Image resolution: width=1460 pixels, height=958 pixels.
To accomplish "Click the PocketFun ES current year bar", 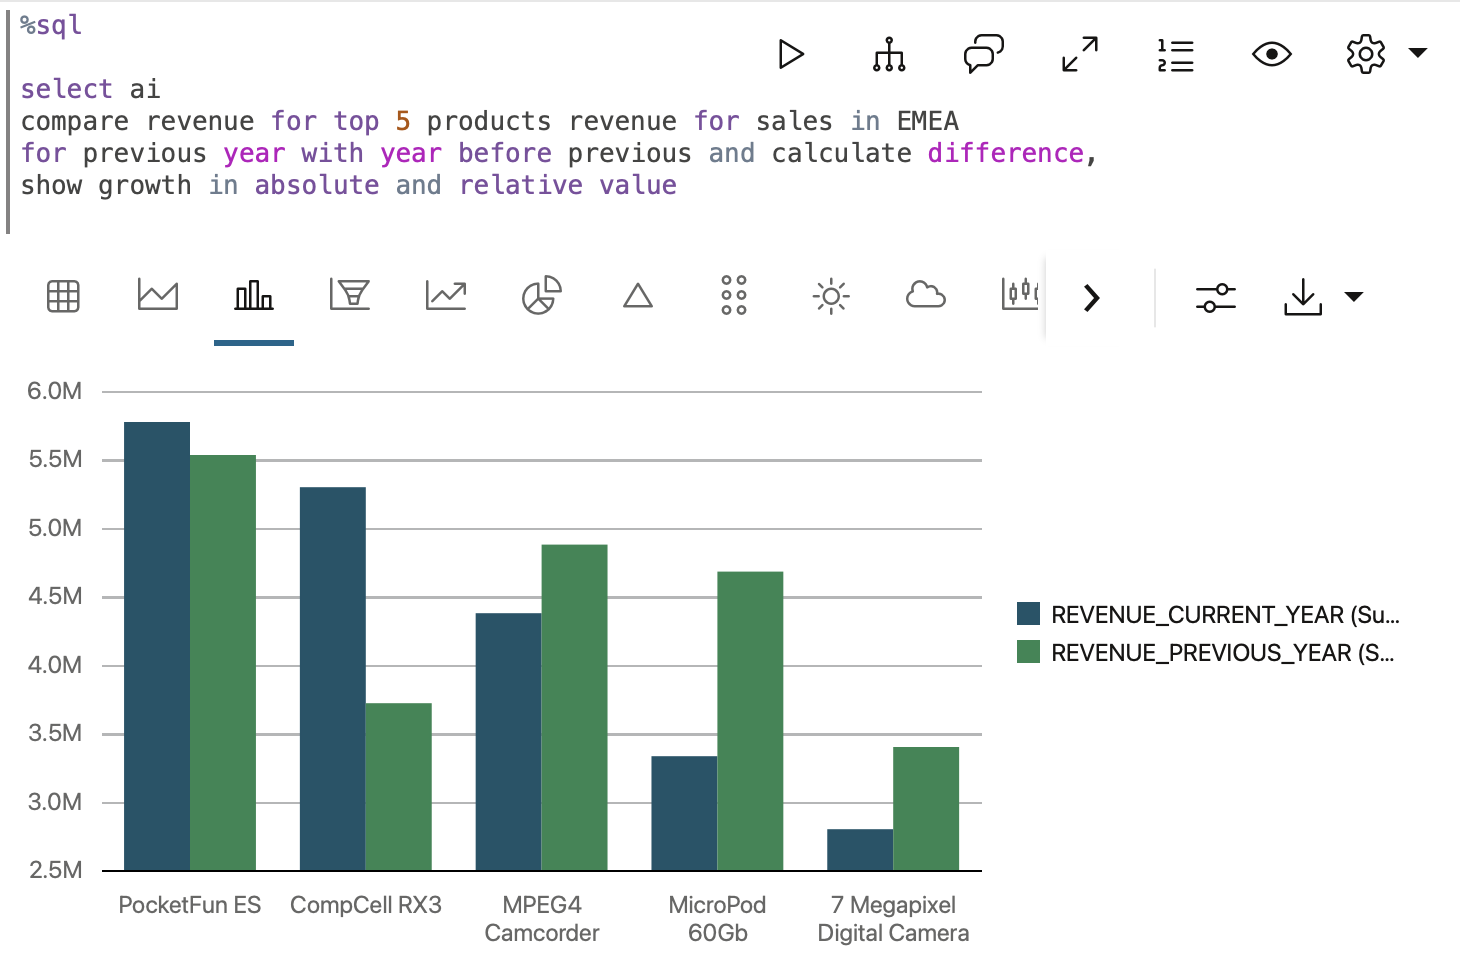I will 157,646.
